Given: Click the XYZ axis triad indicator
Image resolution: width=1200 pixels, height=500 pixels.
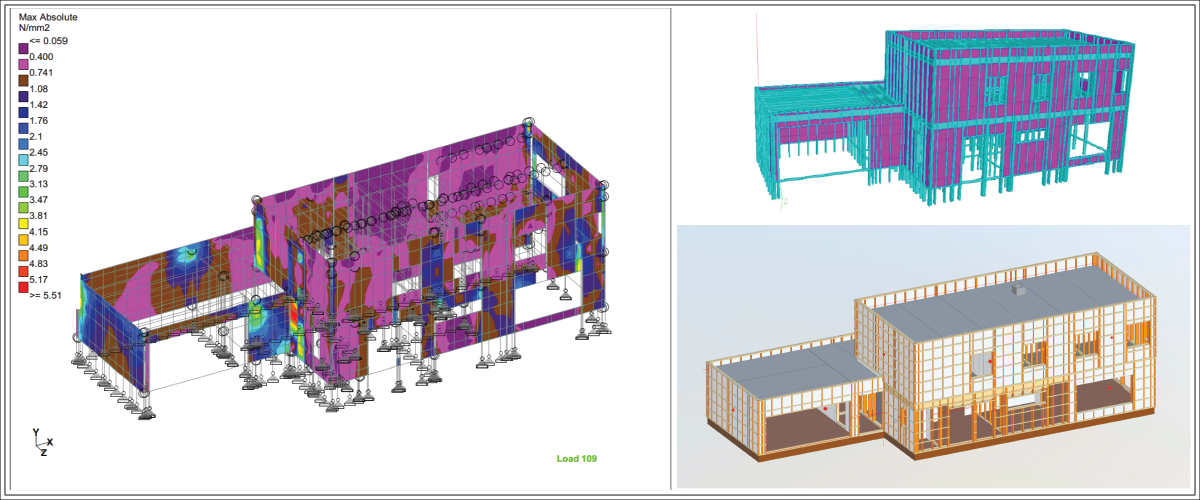Looking at the screenshot, I should pyautogui.click(x=40, y=443).
